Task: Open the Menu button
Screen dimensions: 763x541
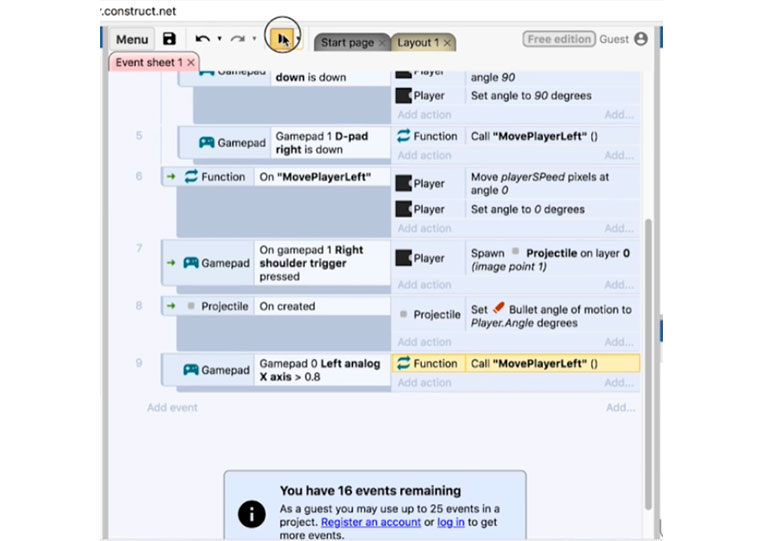Action: pos(132,39)
